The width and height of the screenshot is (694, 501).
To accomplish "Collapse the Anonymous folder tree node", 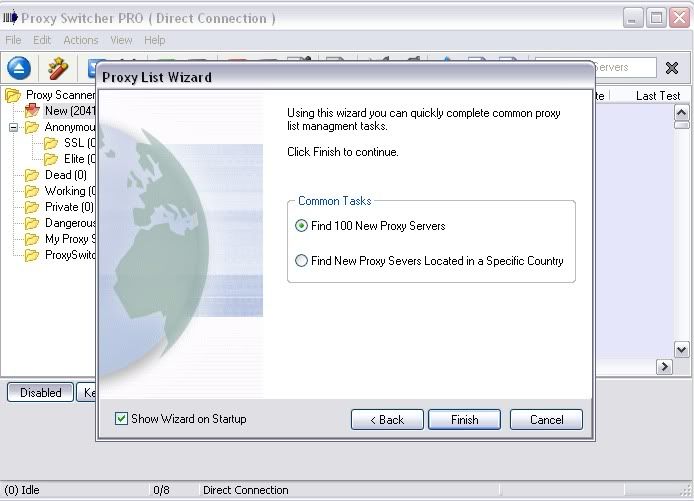I will click(14, 127).
